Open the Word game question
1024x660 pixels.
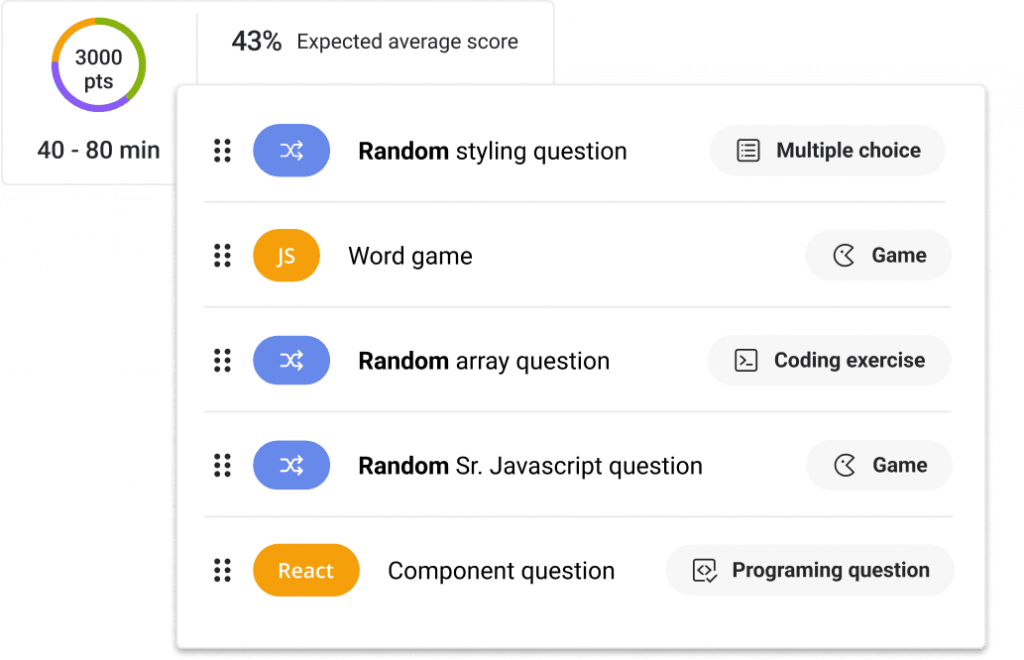point(410,256)
